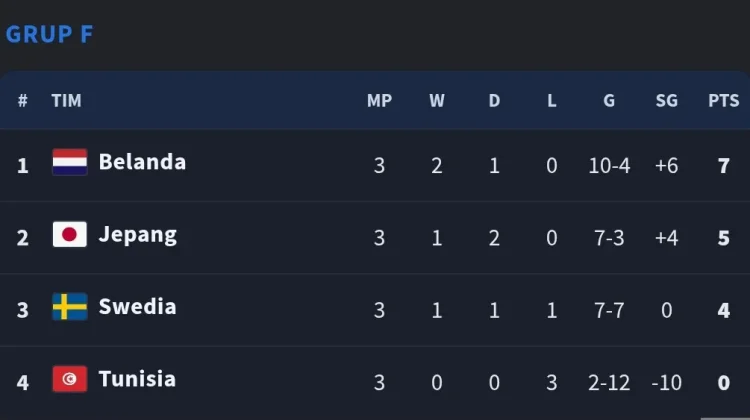Image resolution: width=750 pixels, height=420 pixels.
Task: Open the Jepang team link
Action: (138, 235)
